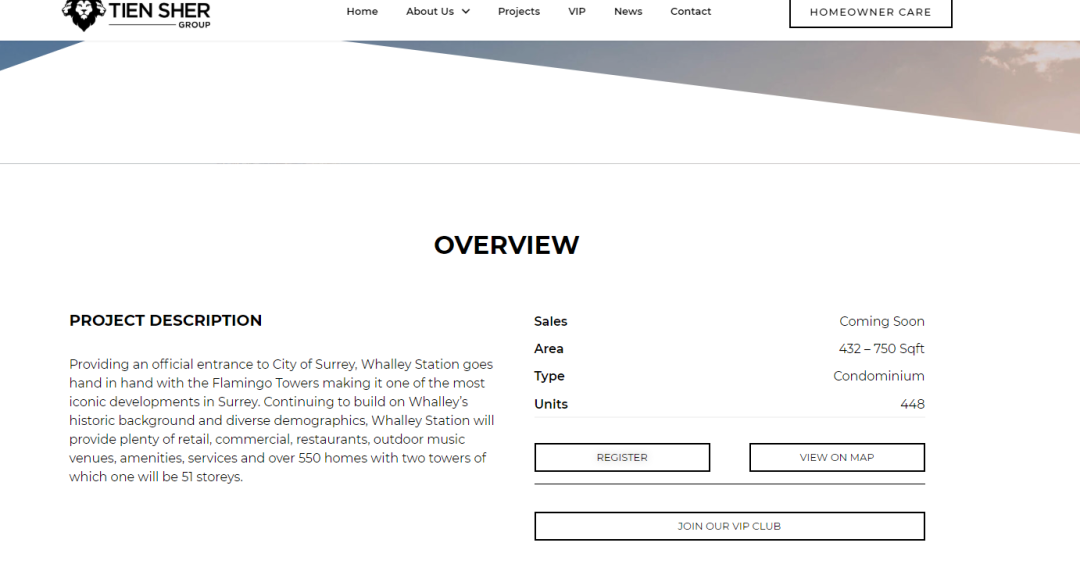The image size is (1080, 575).
Task: Click the Type label
Action: tap(549, 376)
